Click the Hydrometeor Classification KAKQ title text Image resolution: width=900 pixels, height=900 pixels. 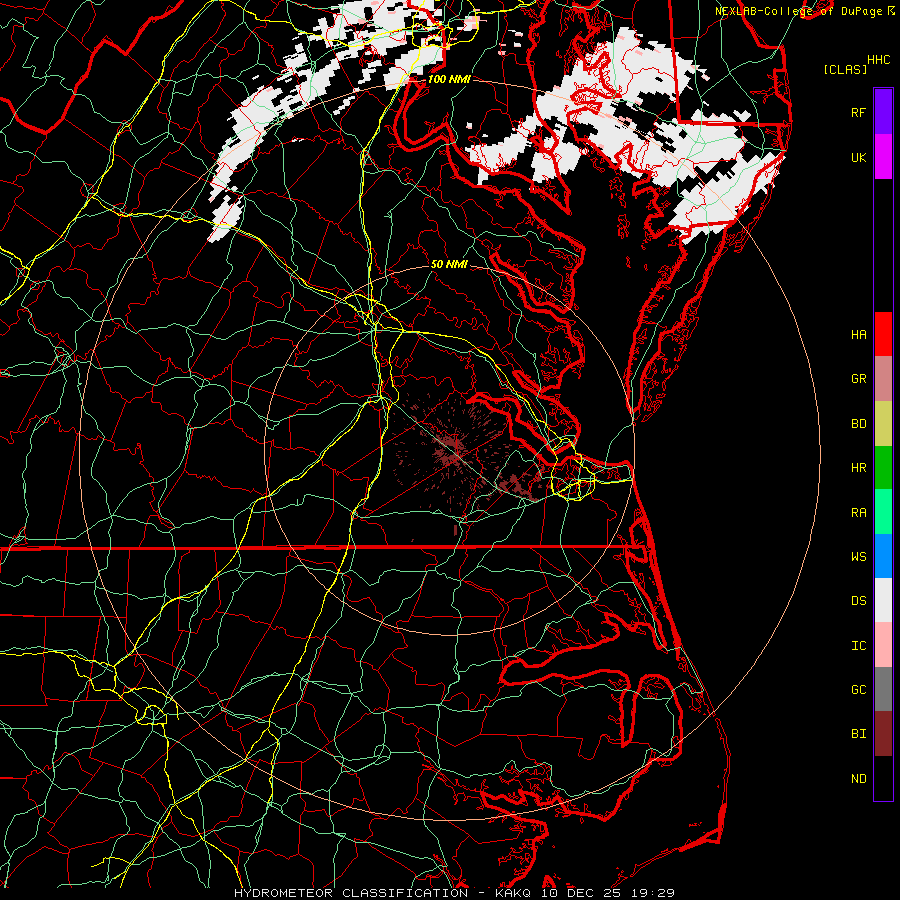pos(455,893)
